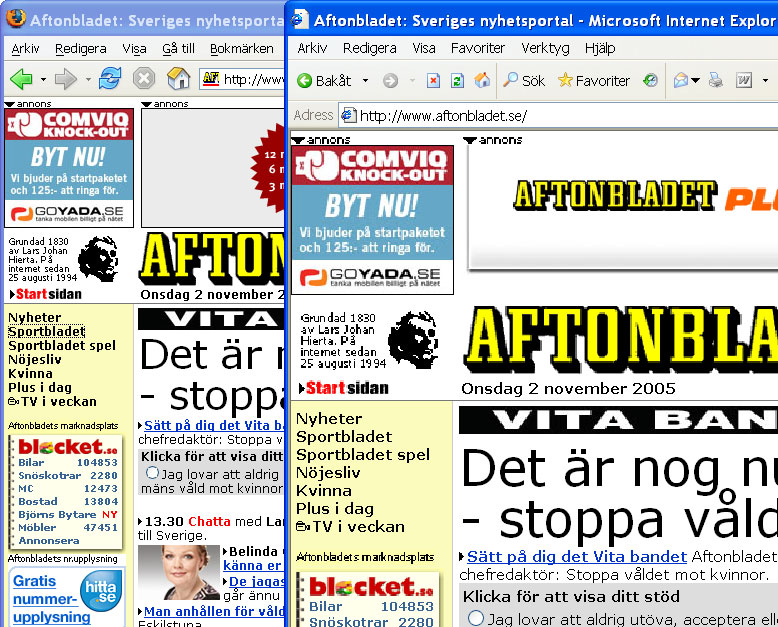778x627 pixels.
Task: Click IE address bar with aftonbladet.se URL
Action: 558,116
